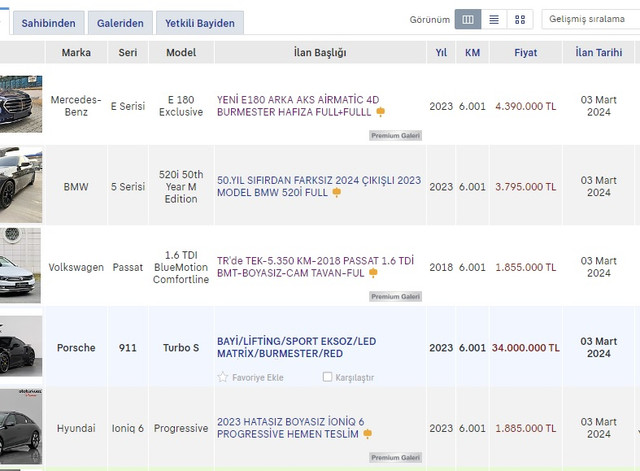Click the İlan Başlığı column header

(x=320, y=52)
